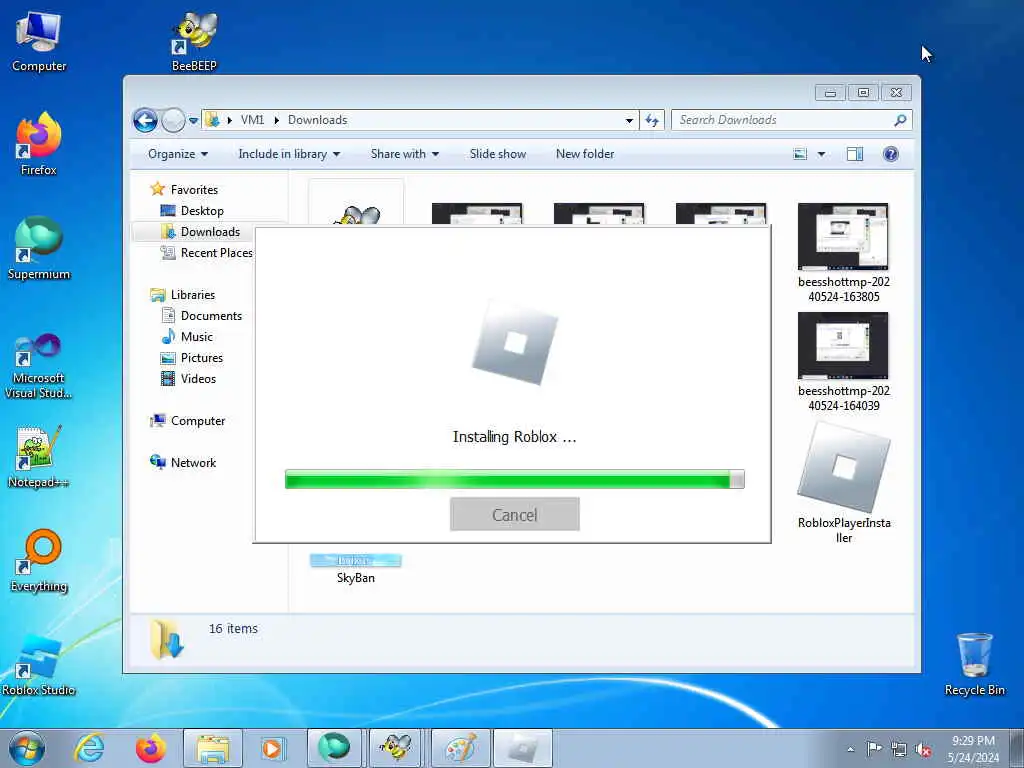Open Pictures library
1024x768 pixels.
[x=202, y=358]
